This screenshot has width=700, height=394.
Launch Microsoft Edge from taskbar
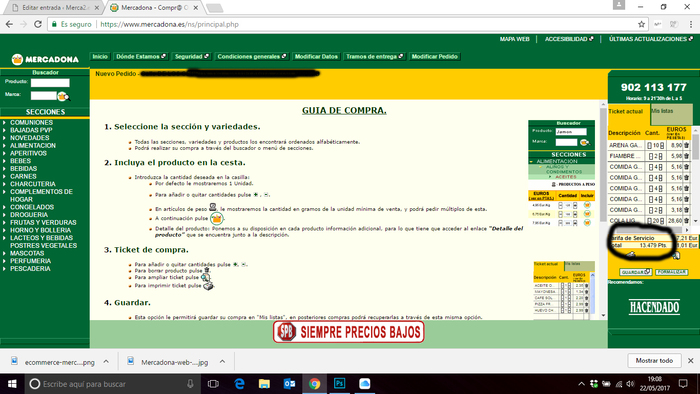point(239,384)
